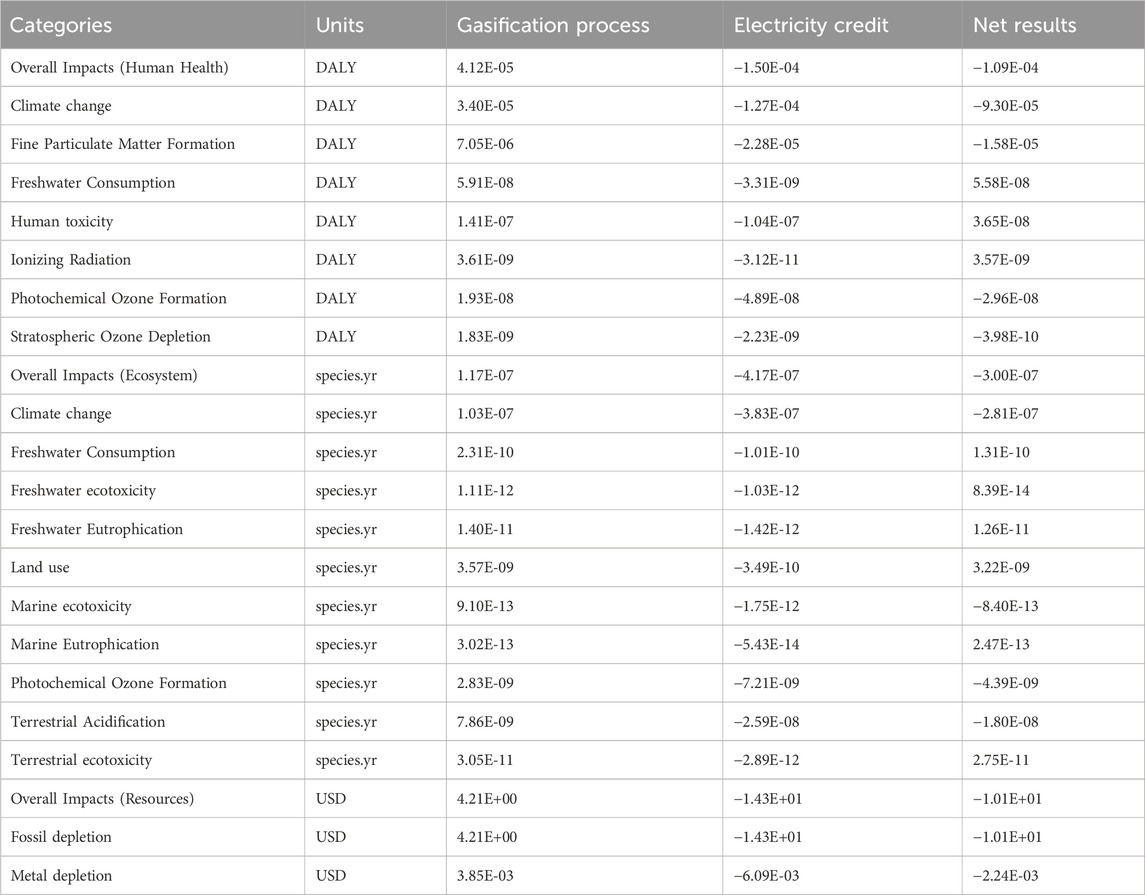Click the −2.24E-03 net result value
1145x895 pixels.
[1011, 876]
